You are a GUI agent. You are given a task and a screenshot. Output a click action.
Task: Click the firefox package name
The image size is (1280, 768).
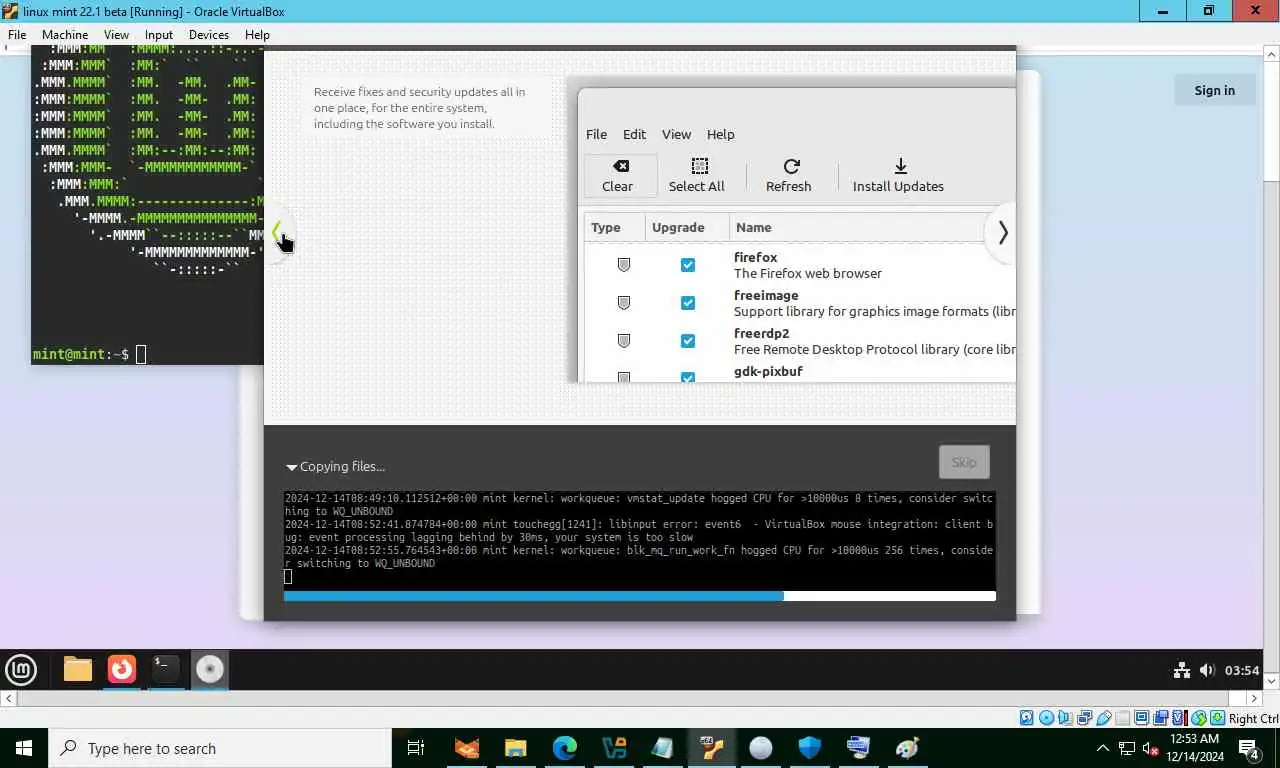coord(755,257)
